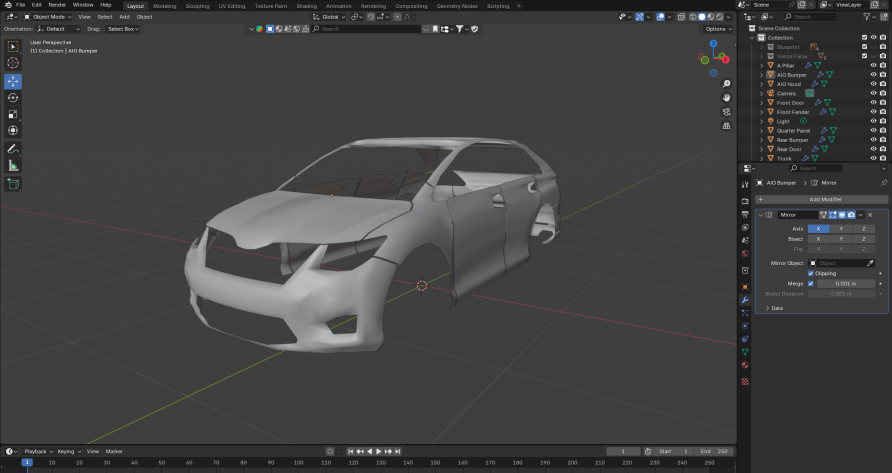The width and height of the screenshot is (892, 473).
Task: Click the Merge distance value field
Action: point(846,283)
